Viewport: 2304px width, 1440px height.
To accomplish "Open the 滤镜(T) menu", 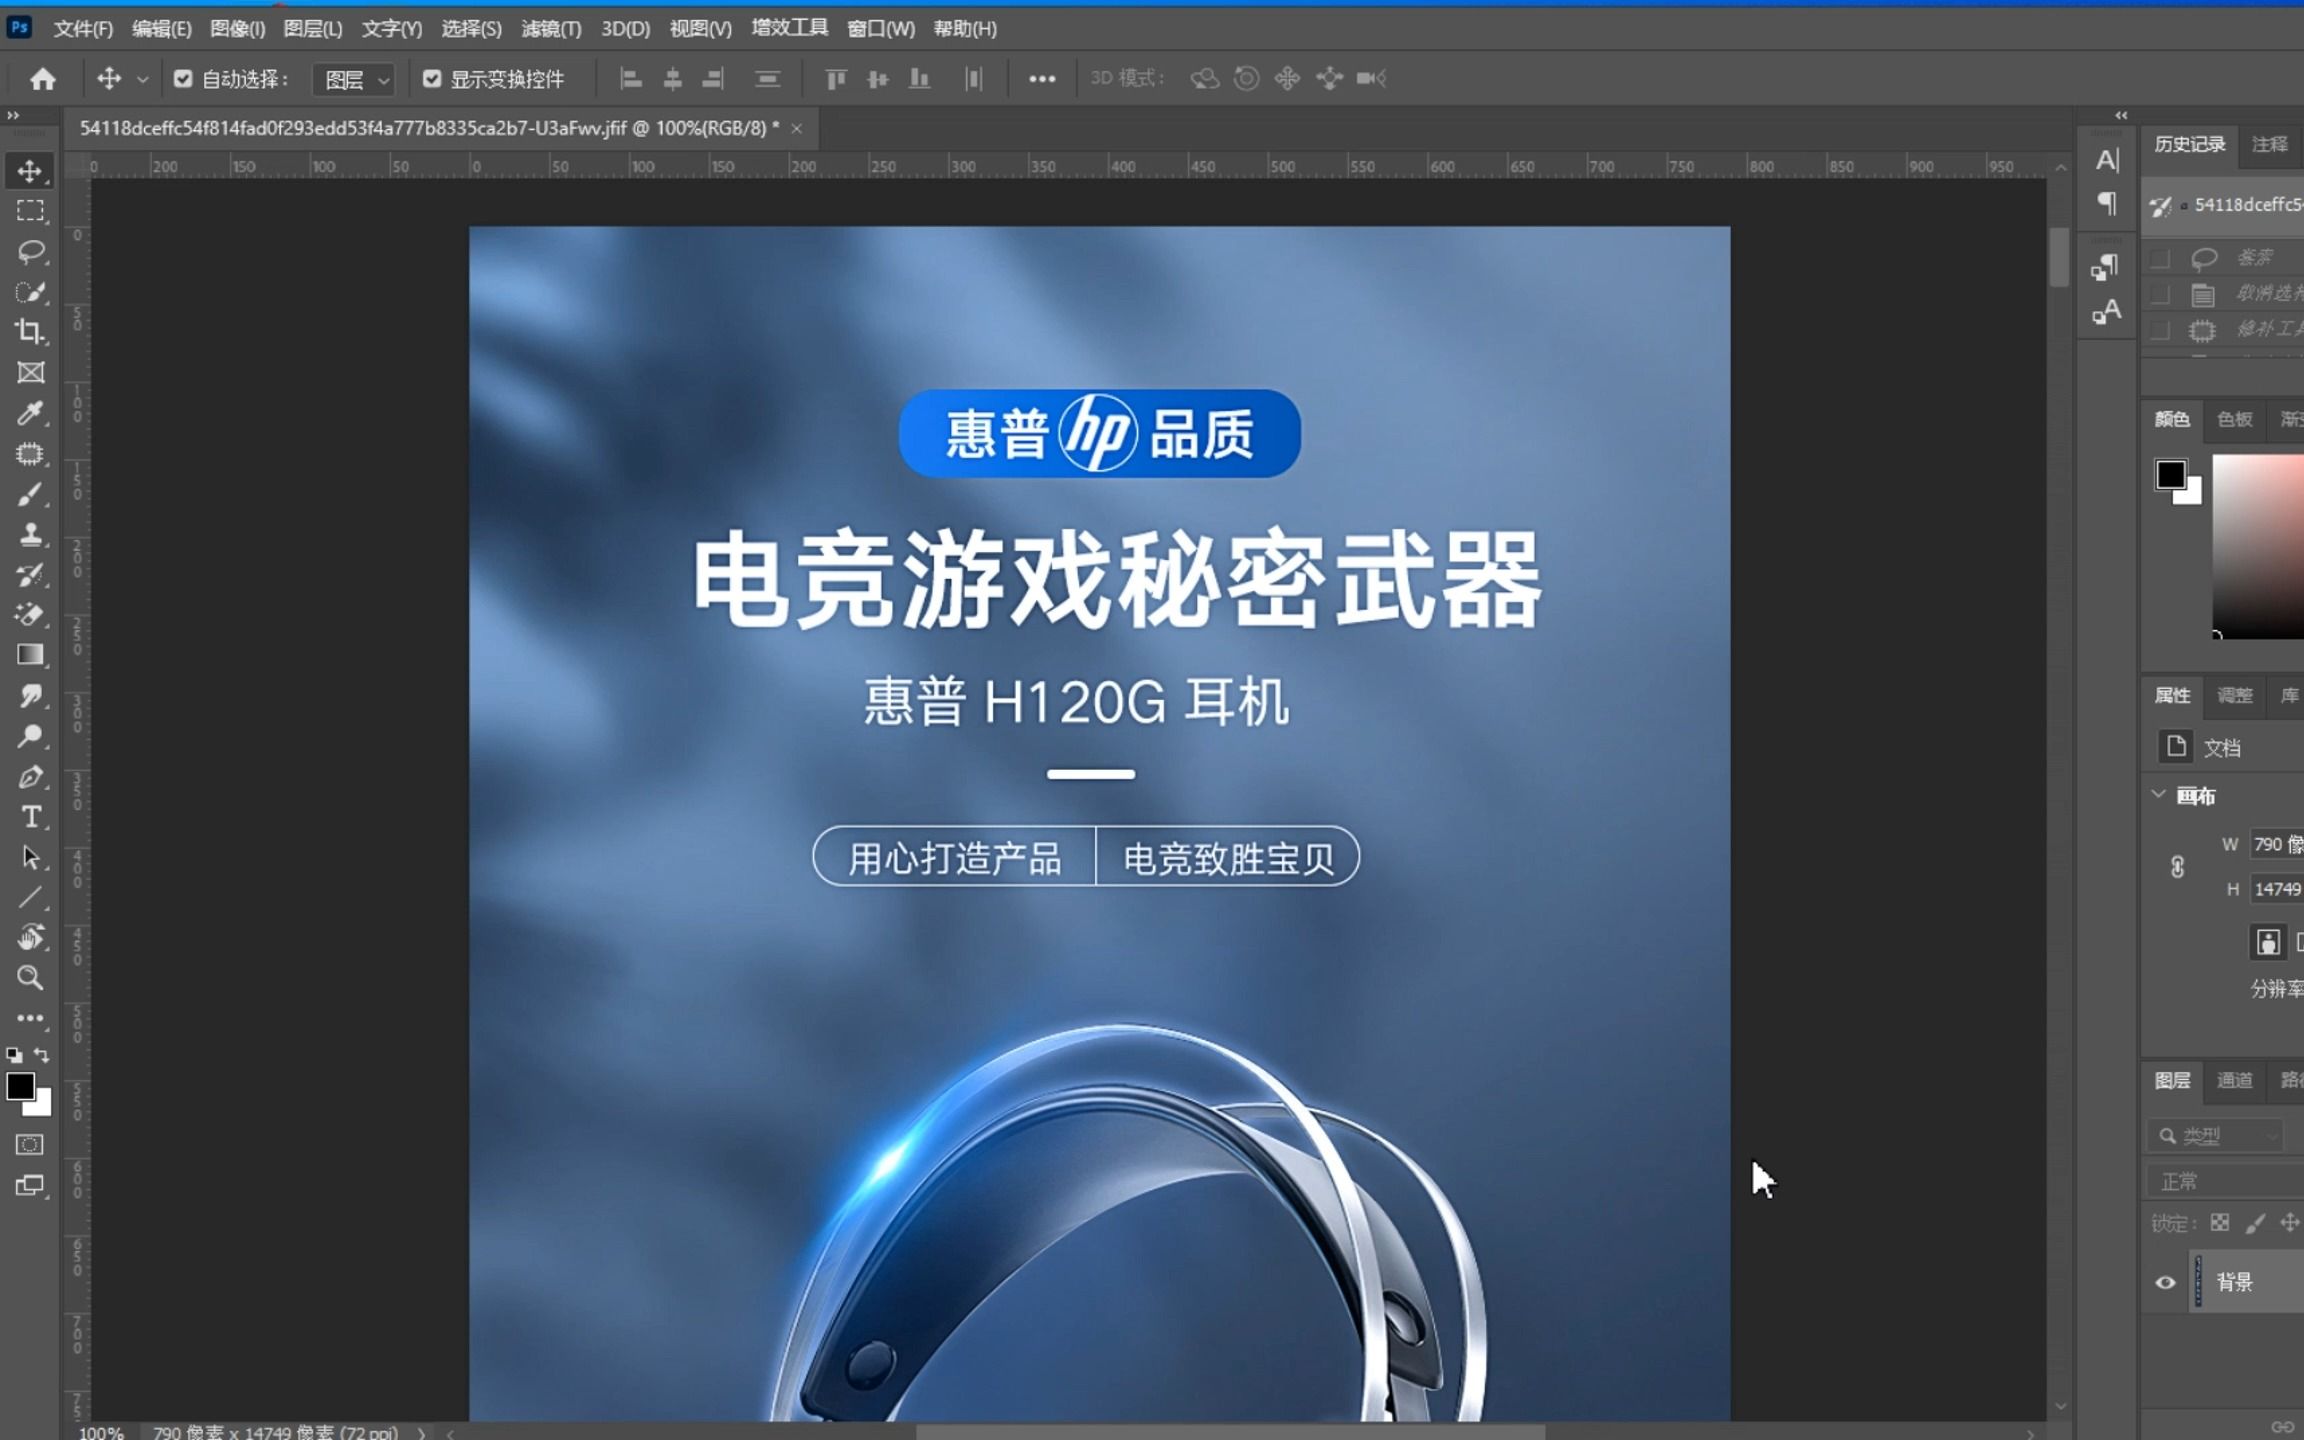I will click(551, 29).
